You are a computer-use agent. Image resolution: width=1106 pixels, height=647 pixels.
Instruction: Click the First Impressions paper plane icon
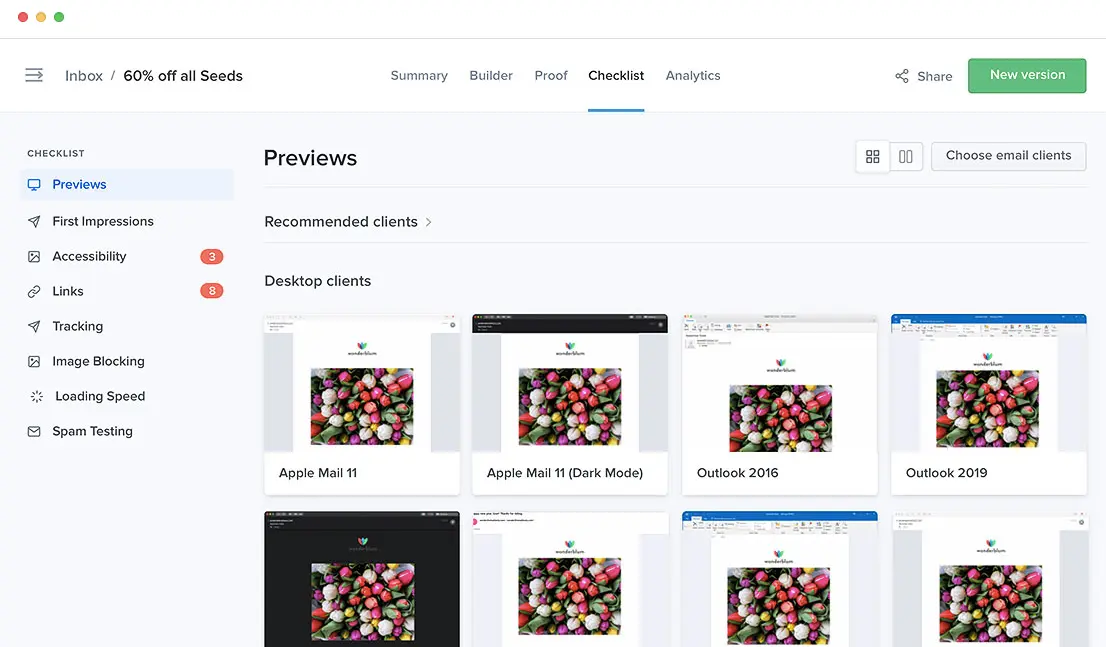tap(34, 222)
